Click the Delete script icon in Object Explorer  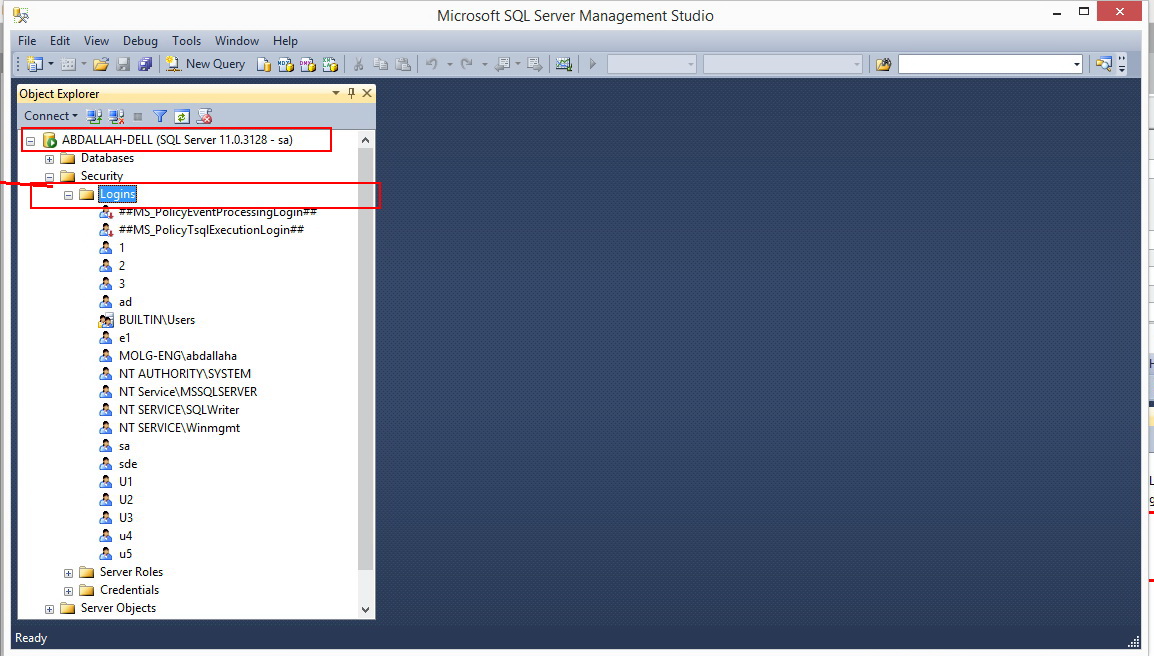click(205, 116)
